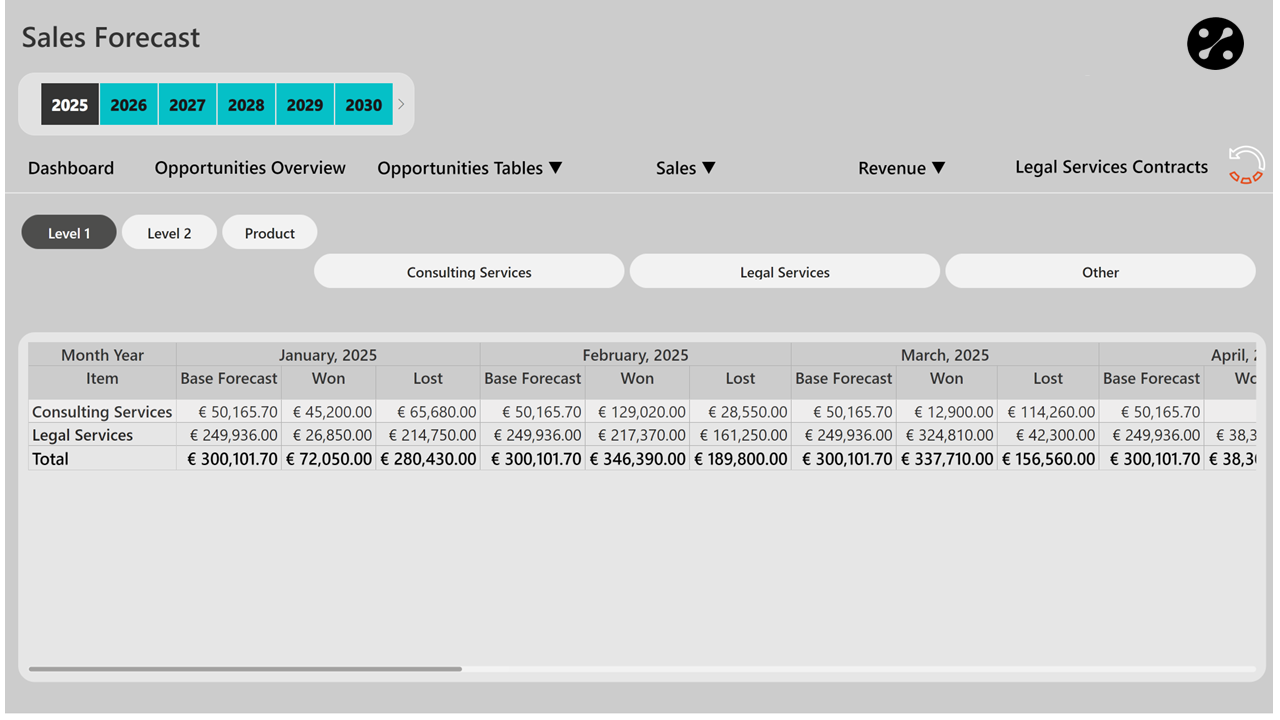The image size is (1280, 720).
Task: Click the reset filters arrow icon
Action: pos(1246,165)
